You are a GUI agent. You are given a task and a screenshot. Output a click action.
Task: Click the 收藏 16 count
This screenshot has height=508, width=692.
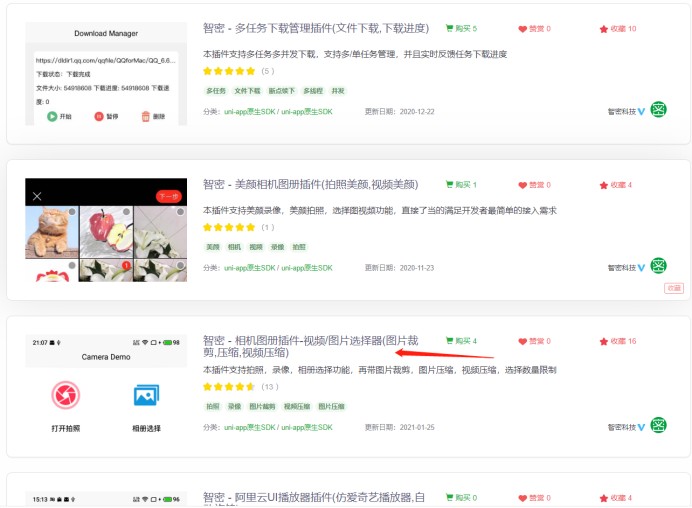point(623,341)
